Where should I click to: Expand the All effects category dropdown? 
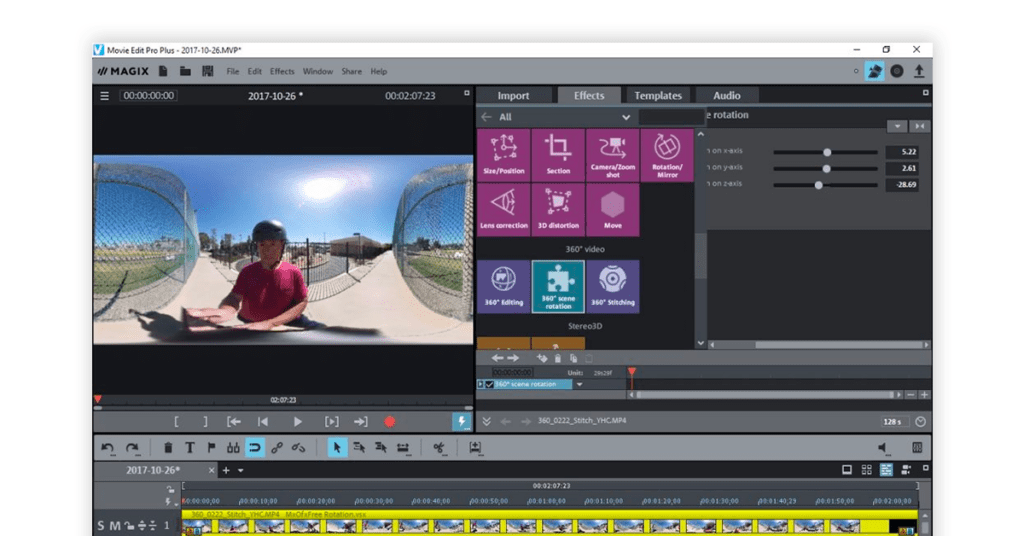click(x=626, y=118)
